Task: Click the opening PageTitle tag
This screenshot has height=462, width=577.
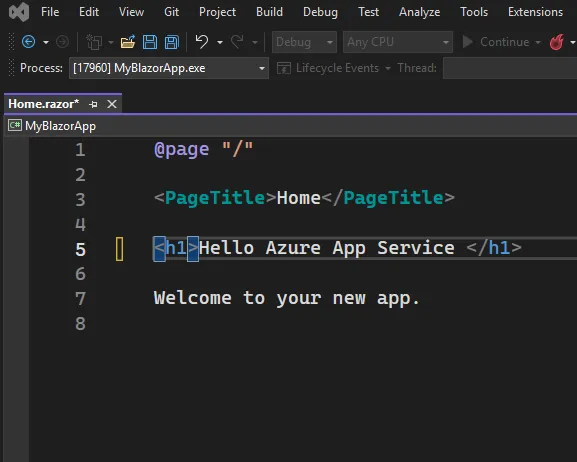Action: tap(215, 198)
